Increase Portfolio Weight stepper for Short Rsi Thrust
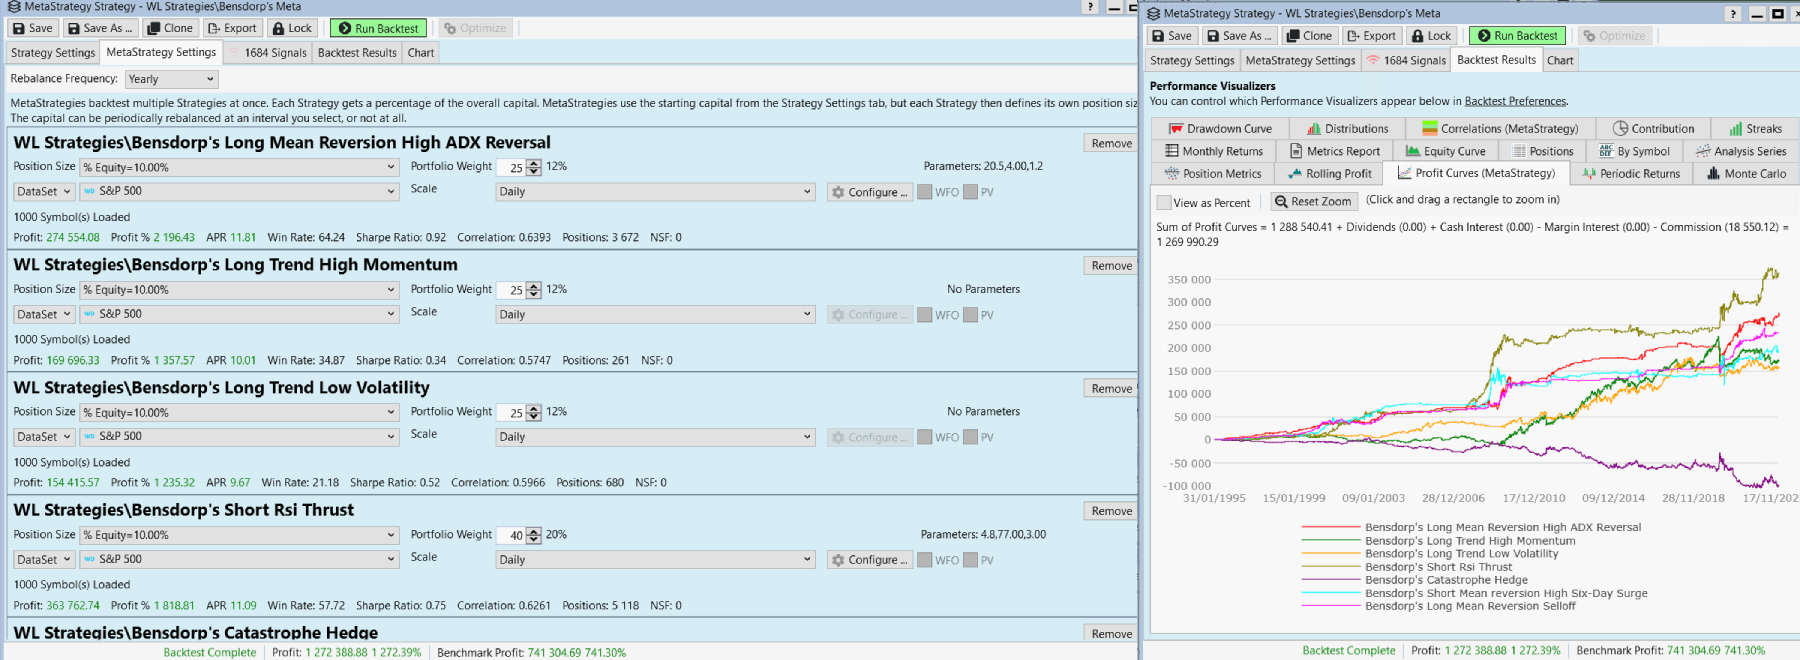Image resolution: width=1800 pixels, height=660 pixels. click(x=534, y=532)
